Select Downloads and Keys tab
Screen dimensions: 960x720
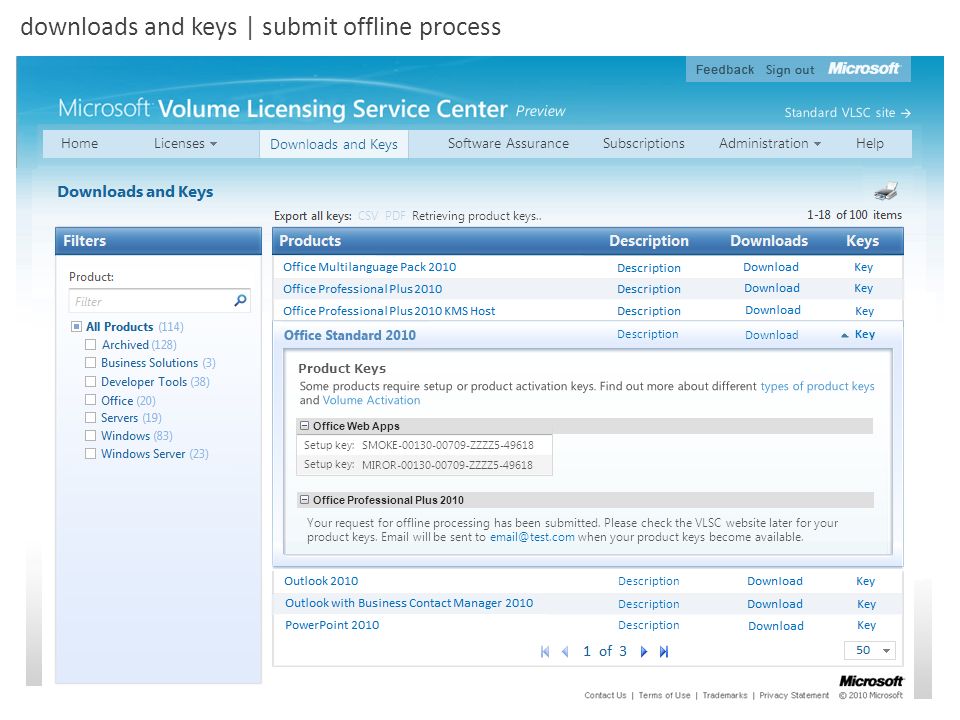pyautogui.click(x=334, y=144)
